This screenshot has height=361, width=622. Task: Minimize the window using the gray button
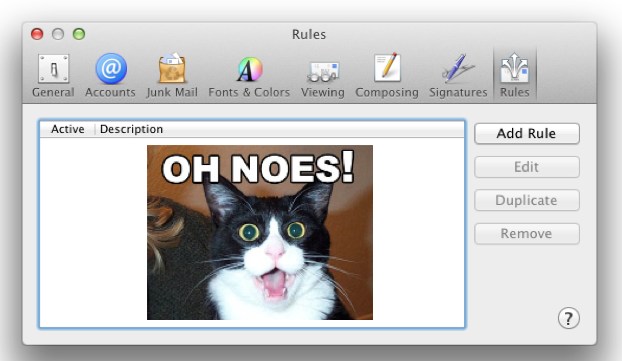click(58, 34)
